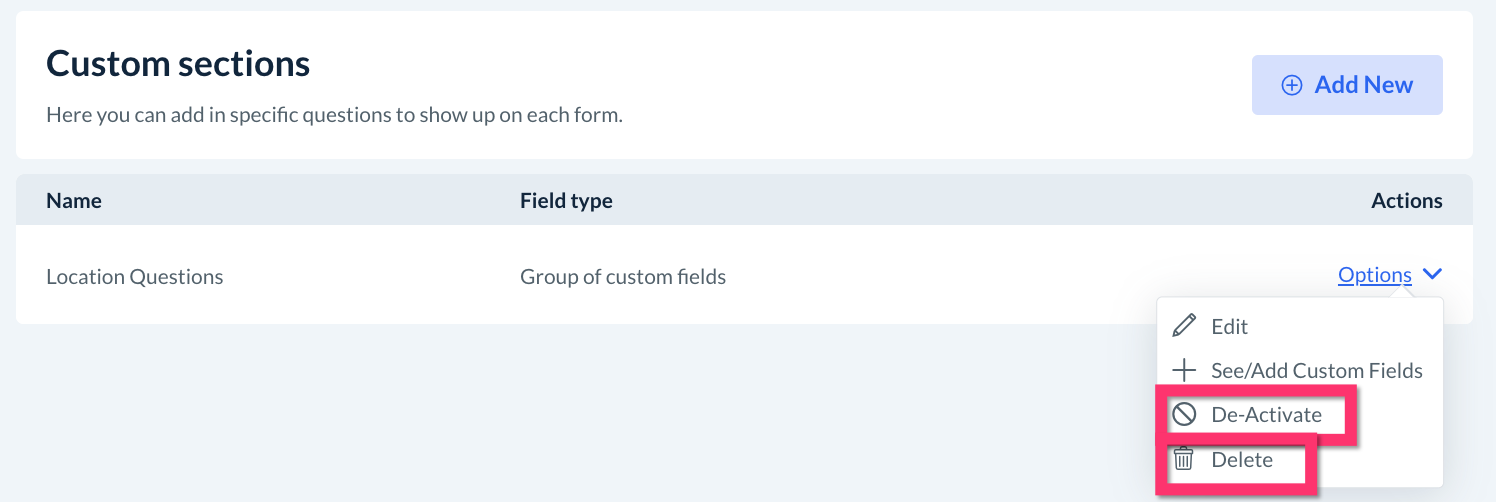Image resolution: width=1496 pixels, height=502 pixels.
Task: Click the trash can icon beside Delete
Action: click(x=1184, y=460)
